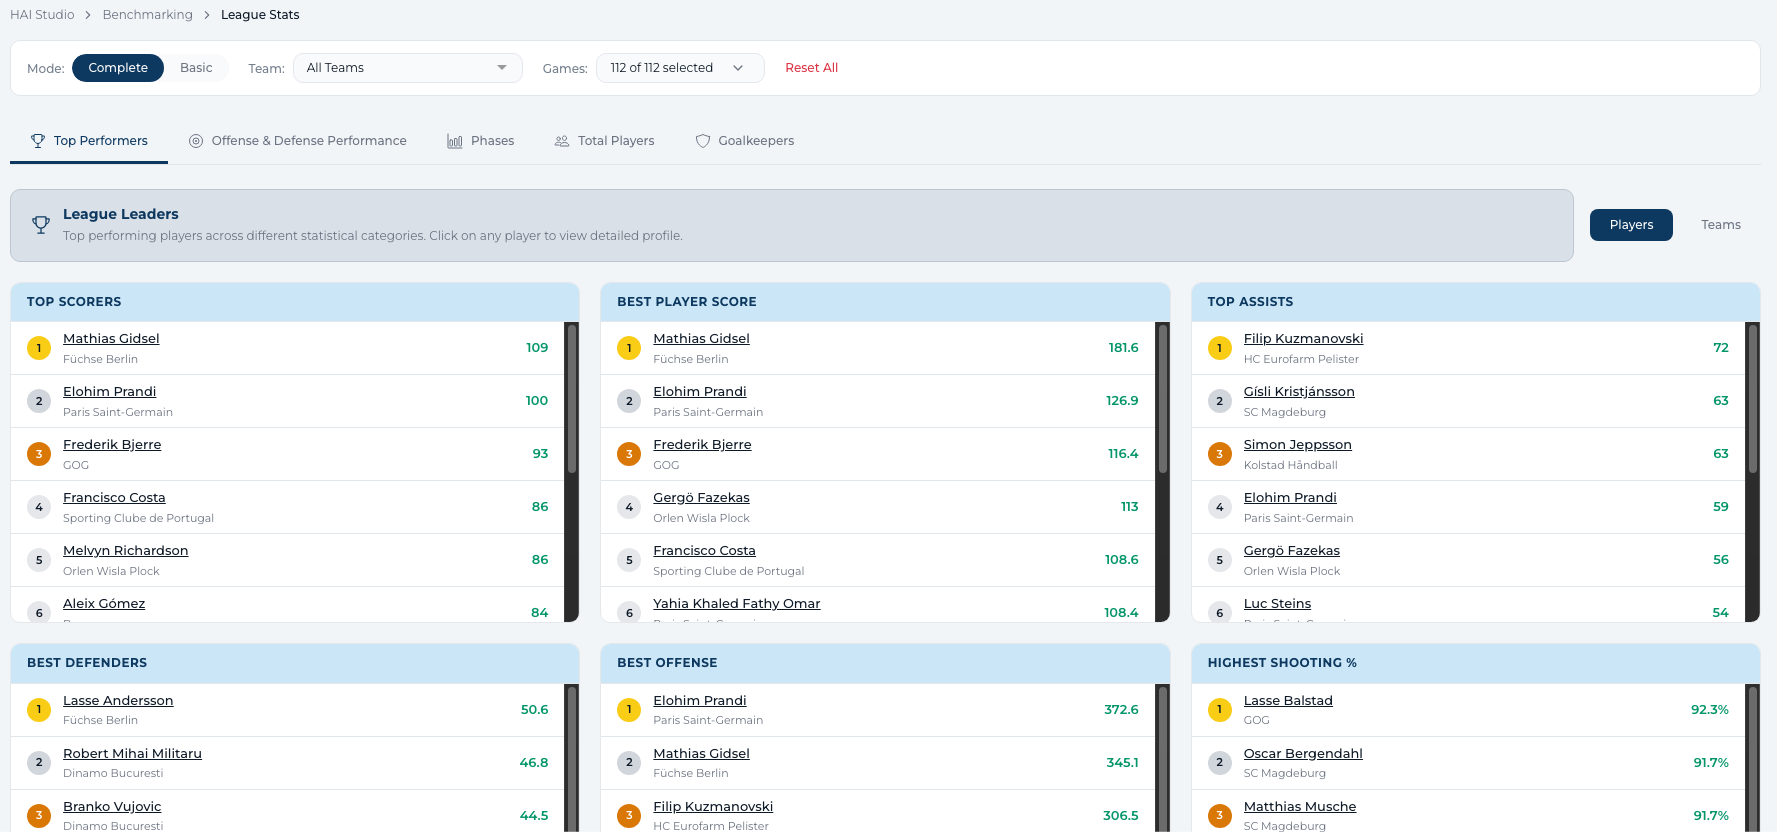Click the target icon for Offense & Defense Performance

[x=196, y=141]
